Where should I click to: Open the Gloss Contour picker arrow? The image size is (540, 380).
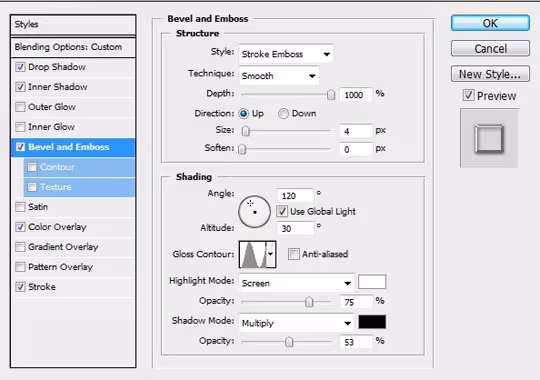pos(271,254)
